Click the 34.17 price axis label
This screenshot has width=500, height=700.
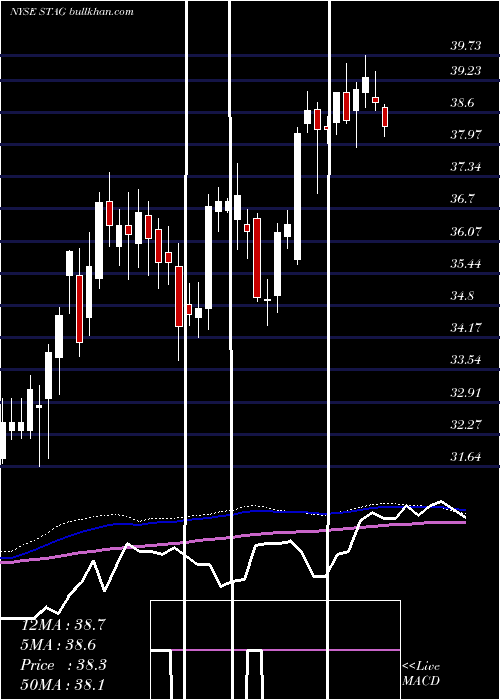(x=466, y=328)
